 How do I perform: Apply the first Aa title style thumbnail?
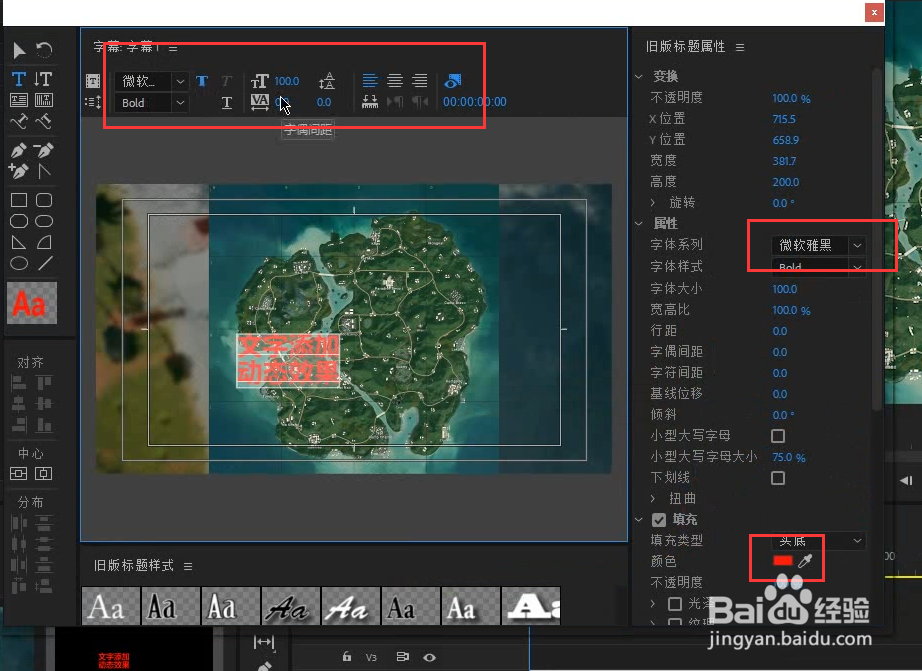point(111,606)
